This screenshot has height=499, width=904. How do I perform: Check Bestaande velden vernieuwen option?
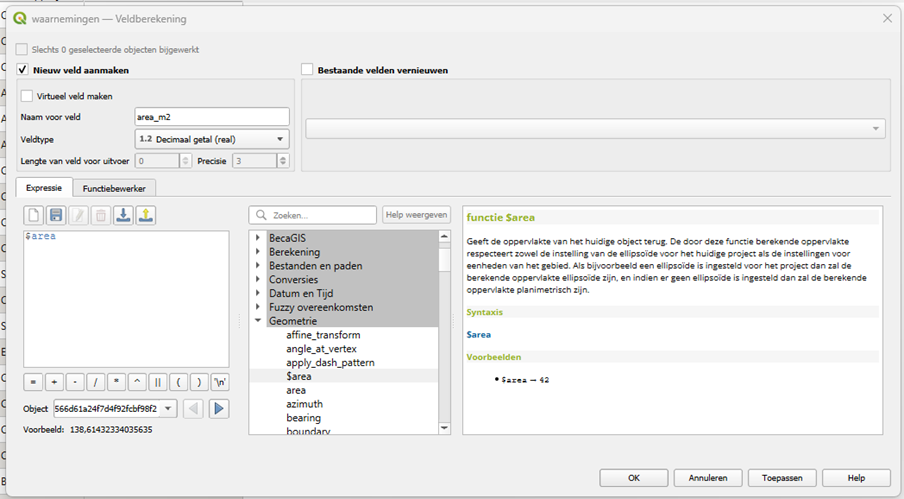[x=308, y=70]
